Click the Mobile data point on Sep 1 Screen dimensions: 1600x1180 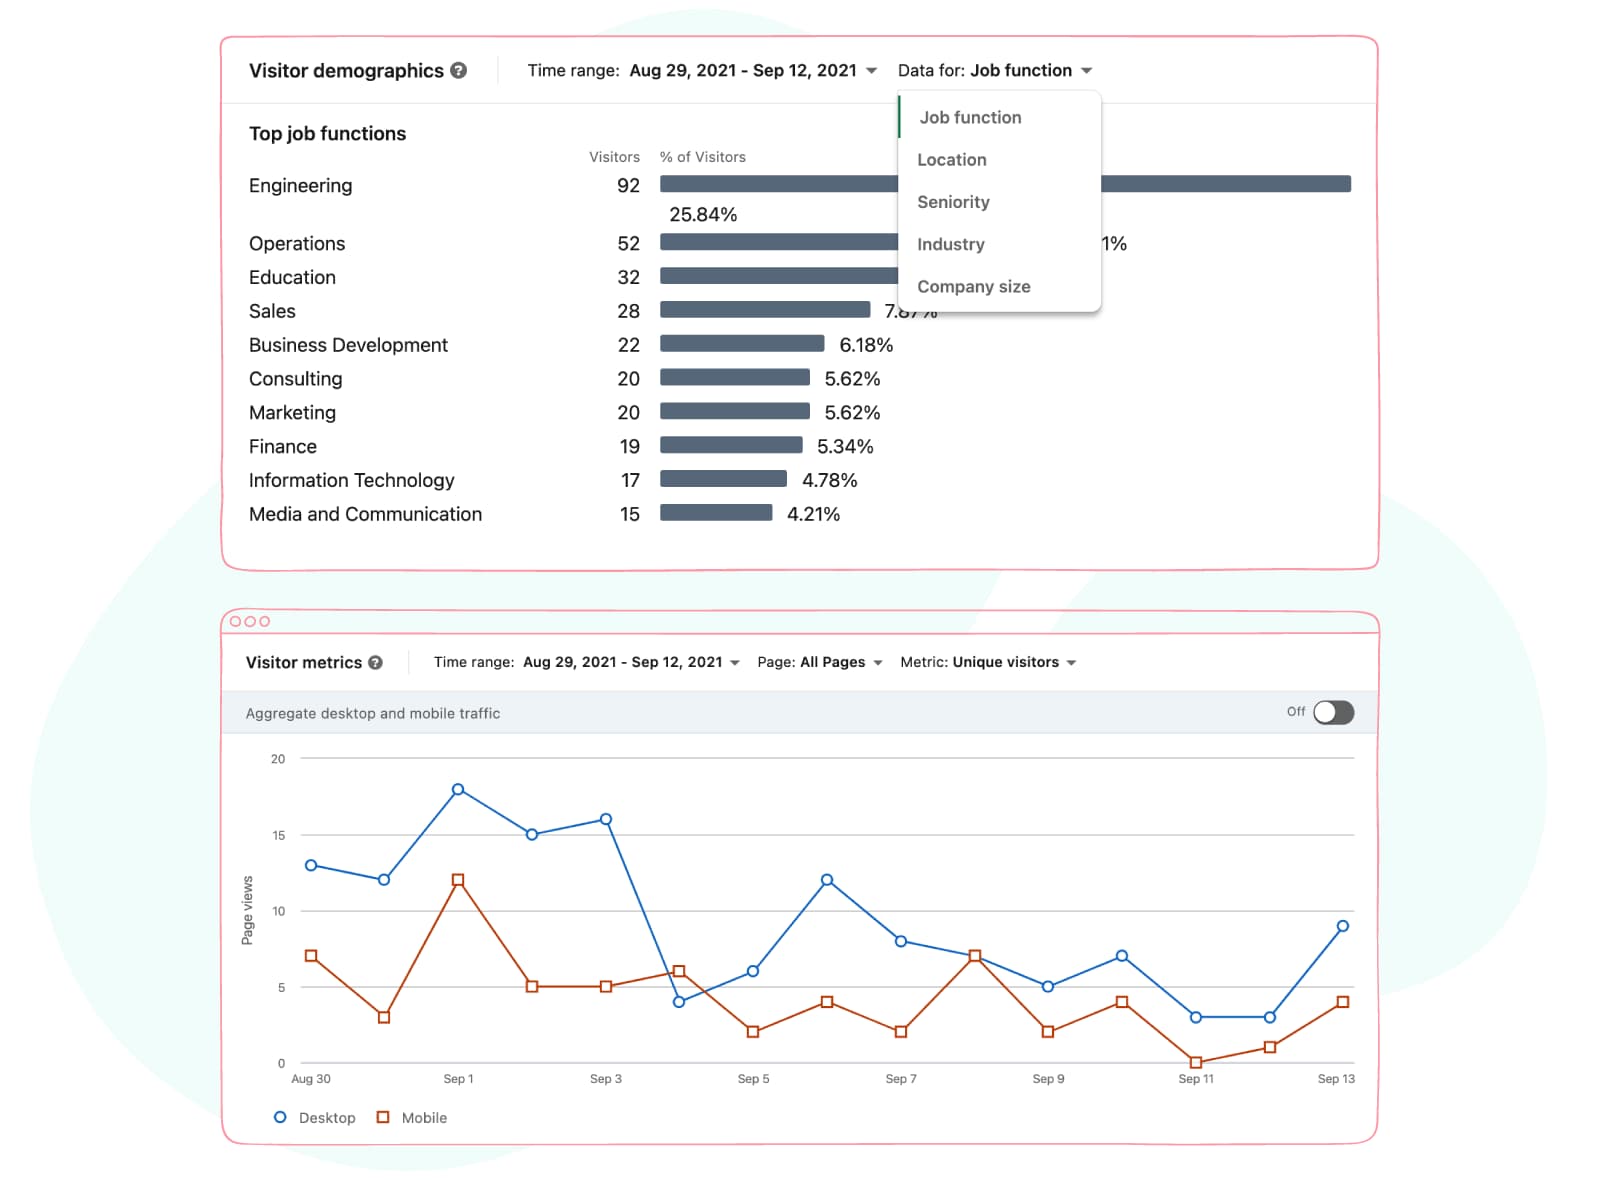point(458,880)
